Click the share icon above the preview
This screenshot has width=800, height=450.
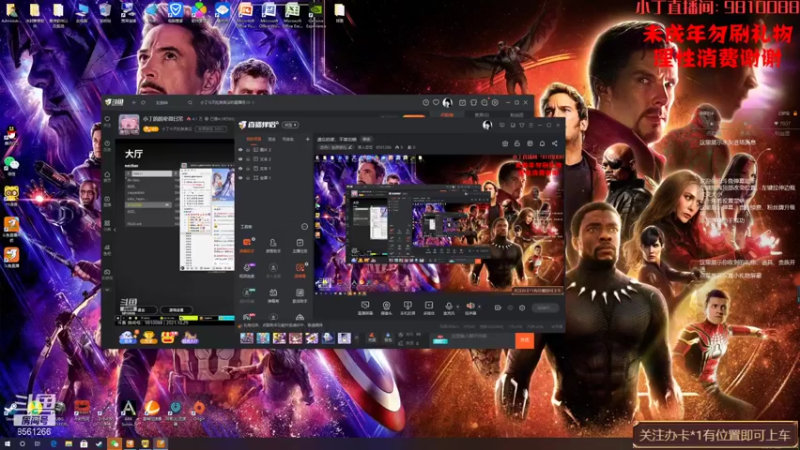click(x=555, y=144)
